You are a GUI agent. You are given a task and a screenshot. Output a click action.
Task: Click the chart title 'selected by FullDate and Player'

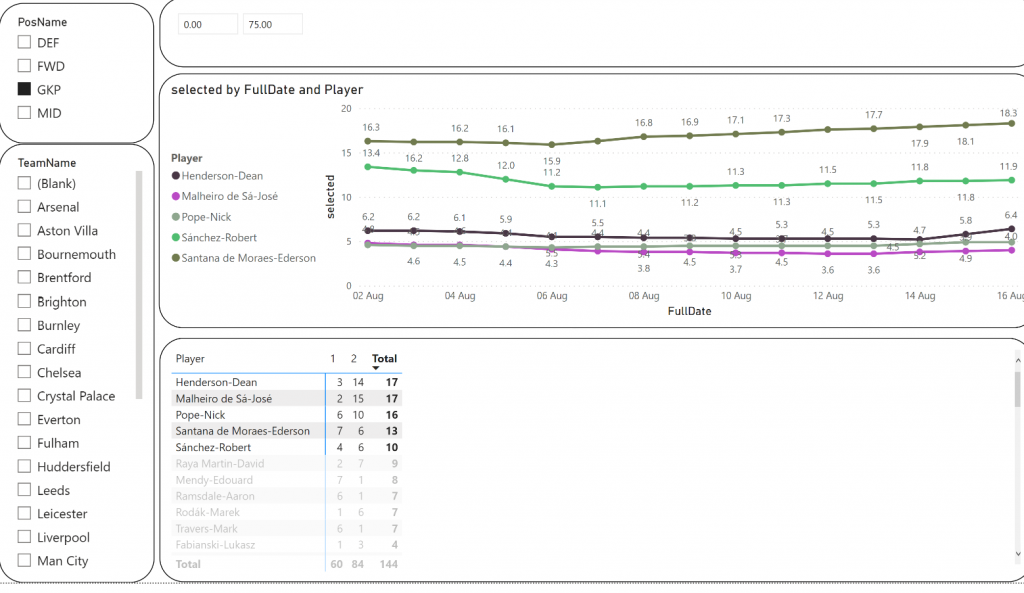point(267,89)
